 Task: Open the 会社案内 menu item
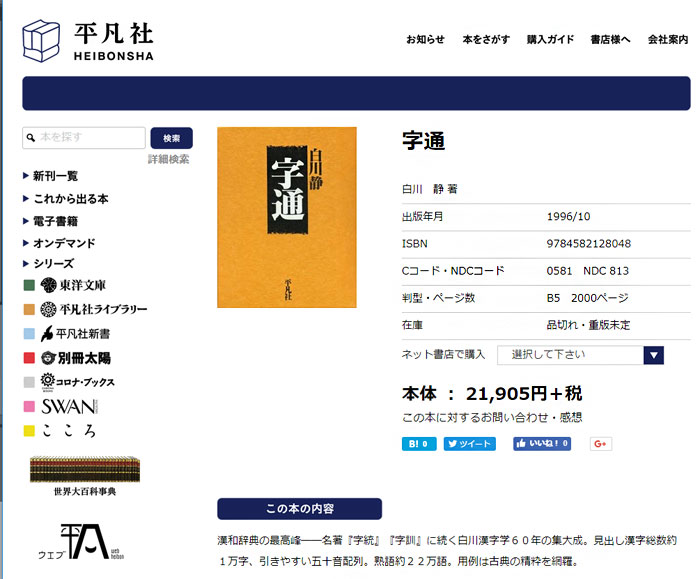click(668, 40)
